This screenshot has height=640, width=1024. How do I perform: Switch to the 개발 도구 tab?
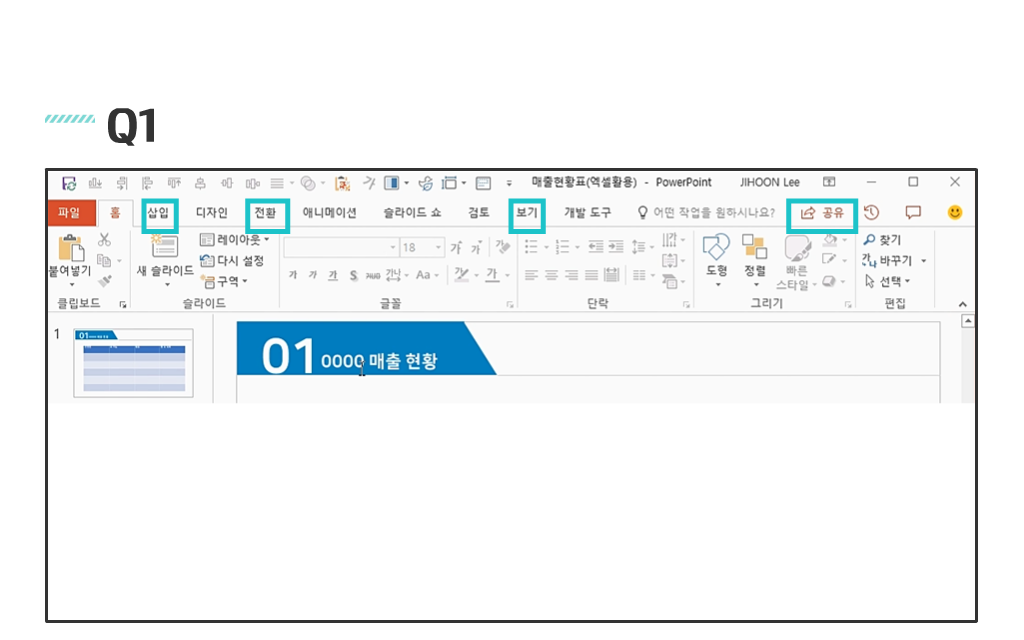click(x=588, y=213)
